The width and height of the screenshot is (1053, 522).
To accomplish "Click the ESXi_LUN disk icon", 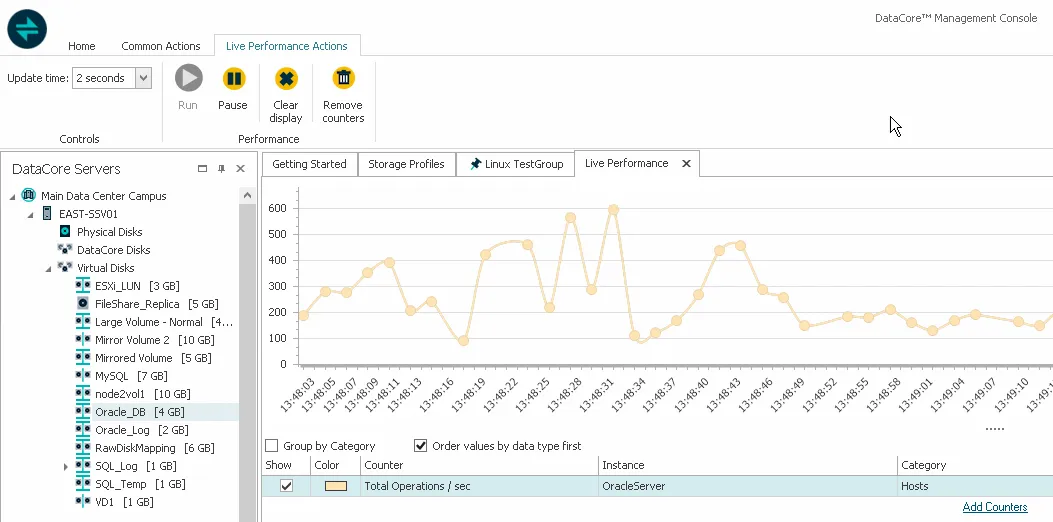I will [83, 286].
